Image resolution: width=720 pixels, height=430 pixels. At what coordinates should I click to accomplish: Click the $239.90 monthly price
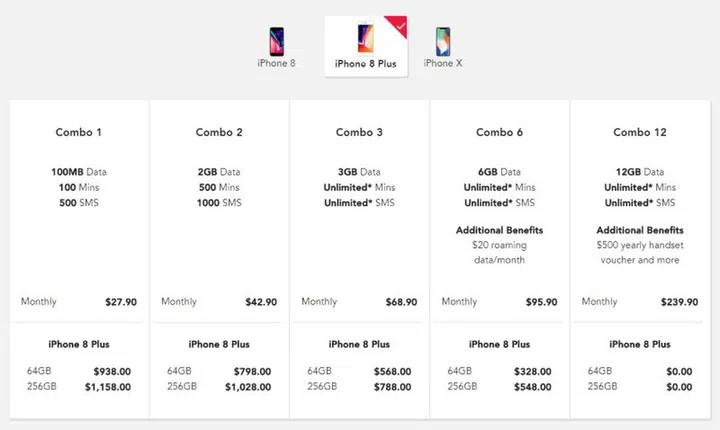coord(678,302)
